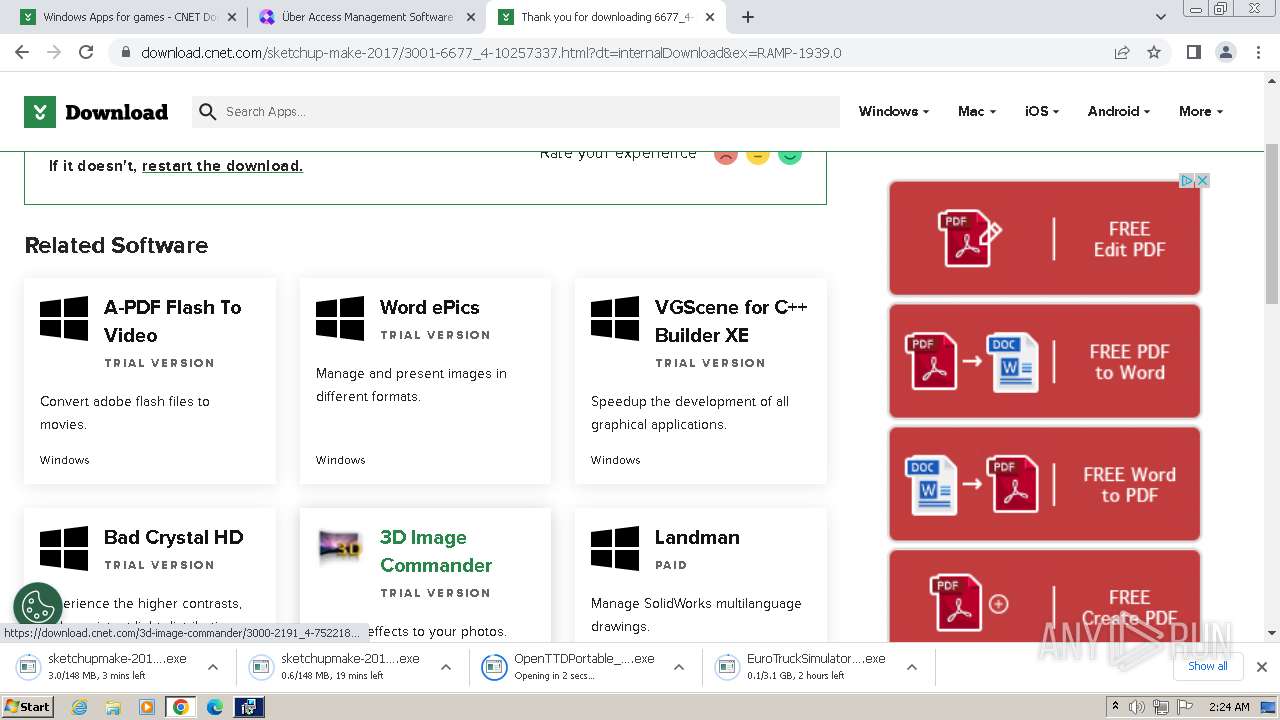This screenshot has height=720, width=1280.
Task: Open Internet Explorer from the taskbar
Action: (x=80, y=707)
